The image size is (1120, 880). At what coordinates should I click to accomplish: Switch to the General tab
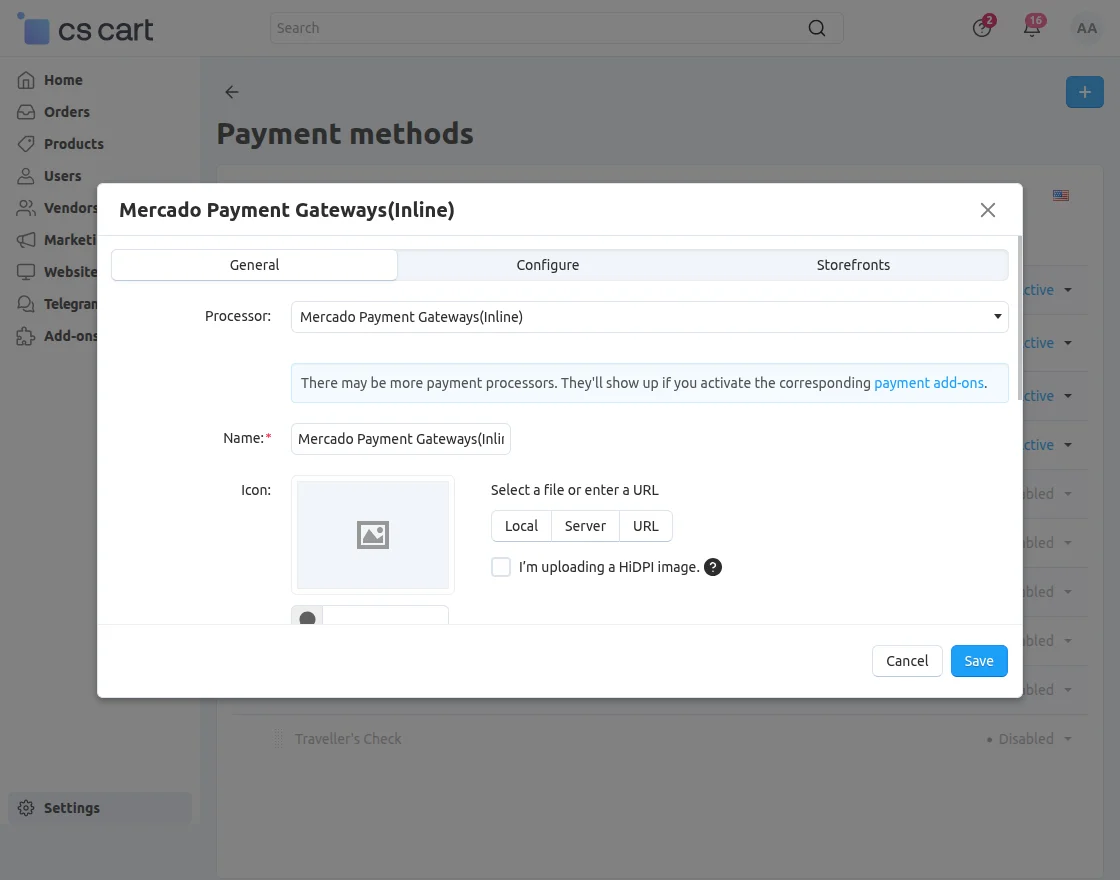254,265
